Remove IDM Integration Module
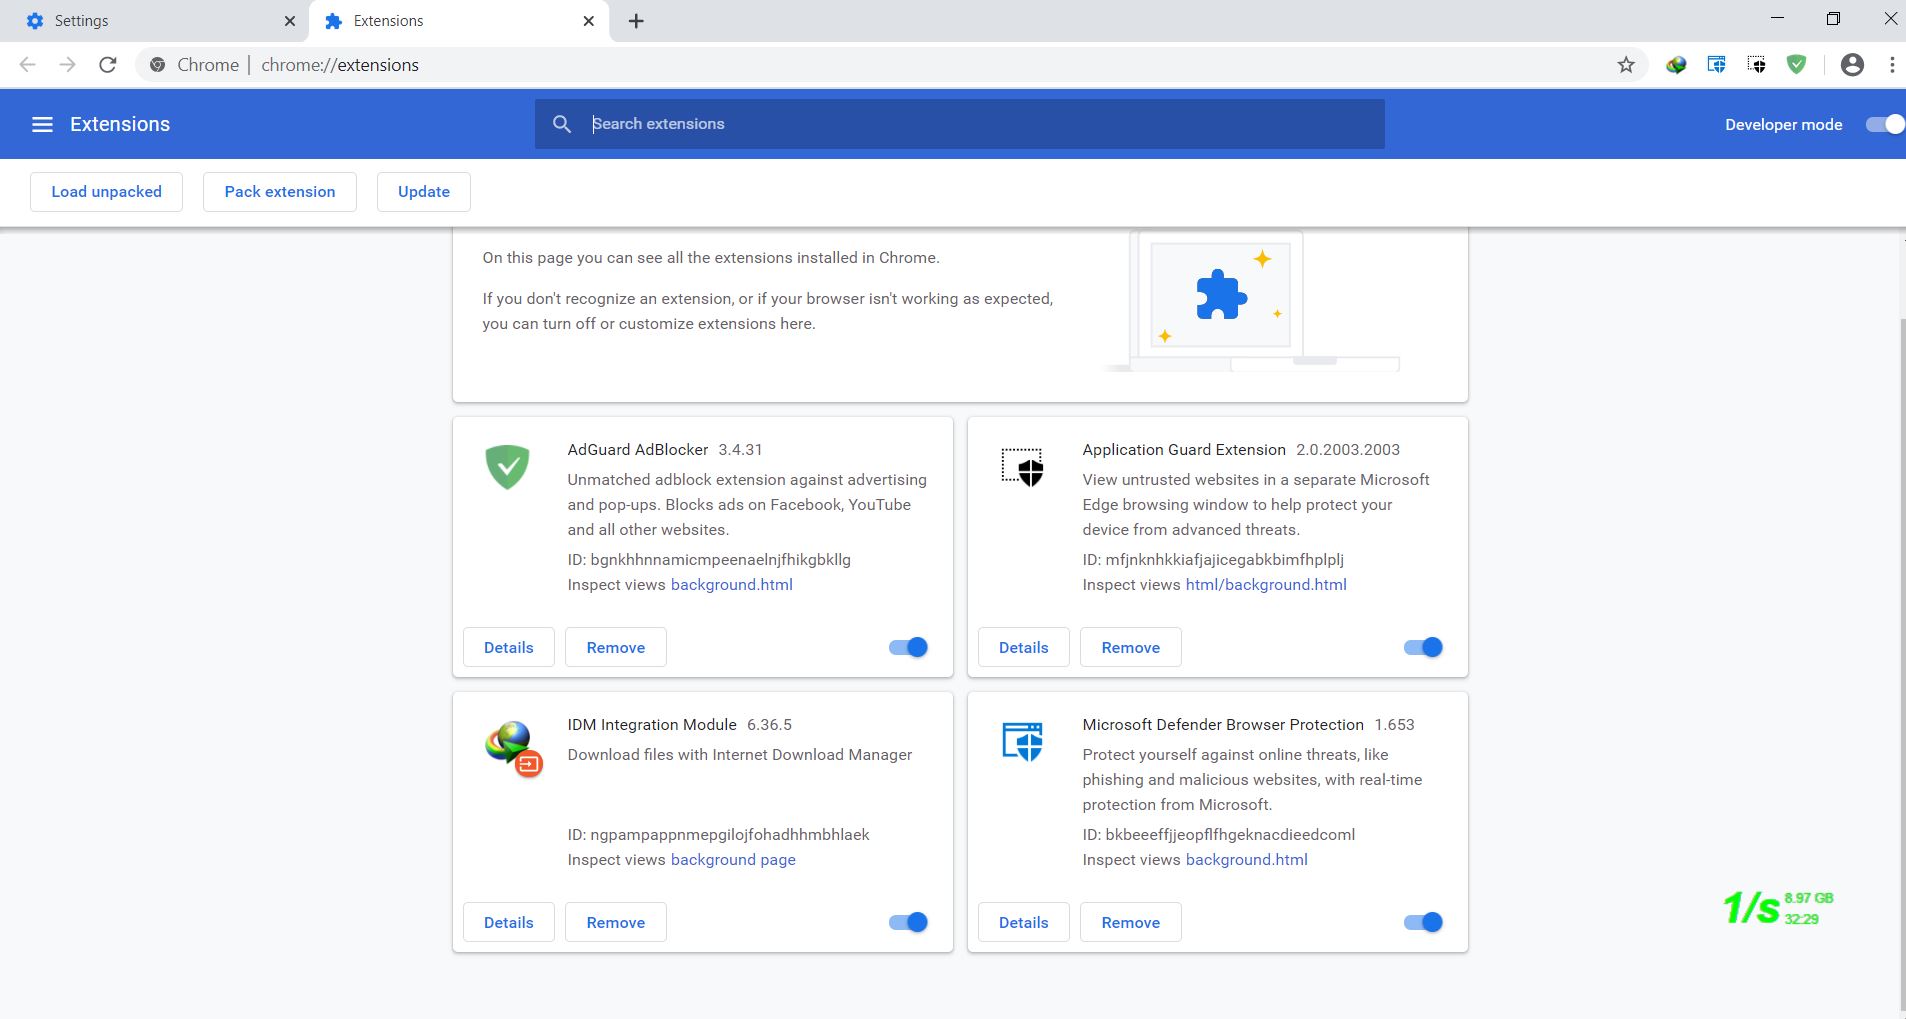 click(616, 922)
